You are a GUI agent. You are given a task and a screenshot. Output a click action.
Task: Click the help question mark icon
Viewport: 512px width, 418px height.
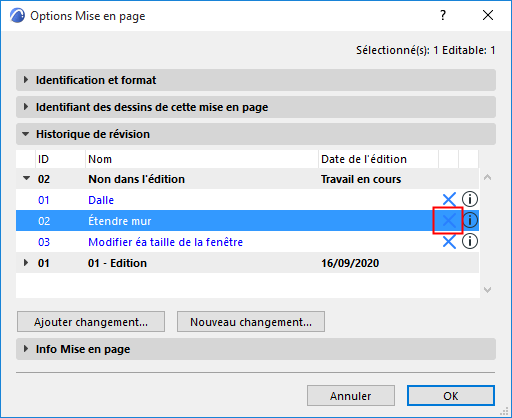click(x=443, y=15)
